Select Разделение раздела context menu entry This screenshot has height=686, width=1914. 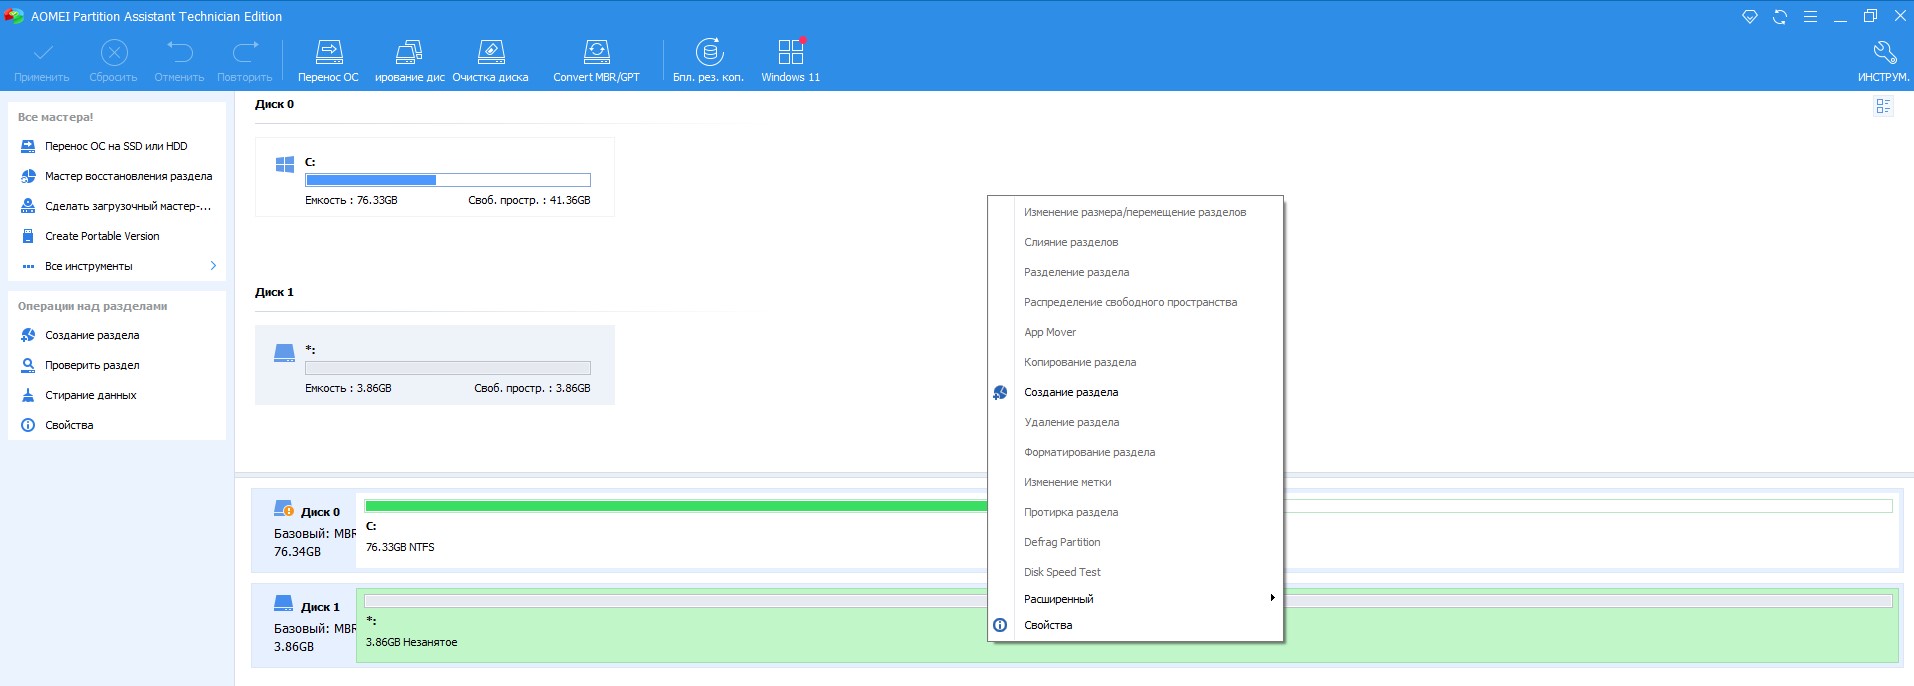click(1135, 272)
